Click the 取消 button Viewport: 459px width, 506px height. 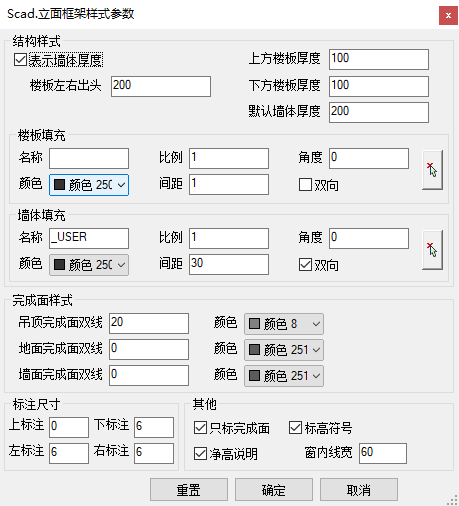[x=359, y=490]
